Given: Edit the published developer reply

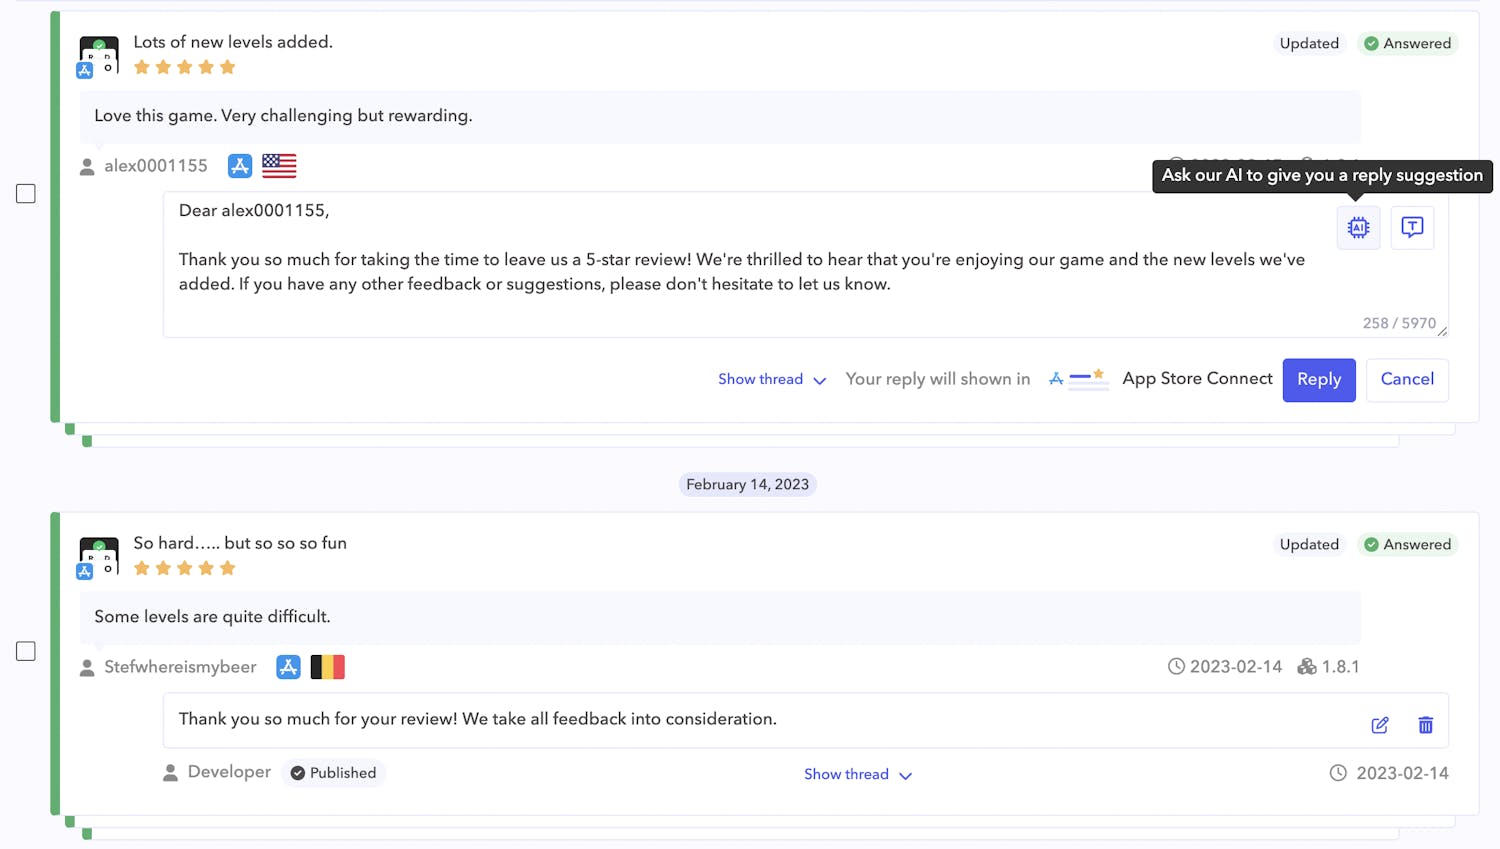Looking at the screenshot, I should [1380, 725].
